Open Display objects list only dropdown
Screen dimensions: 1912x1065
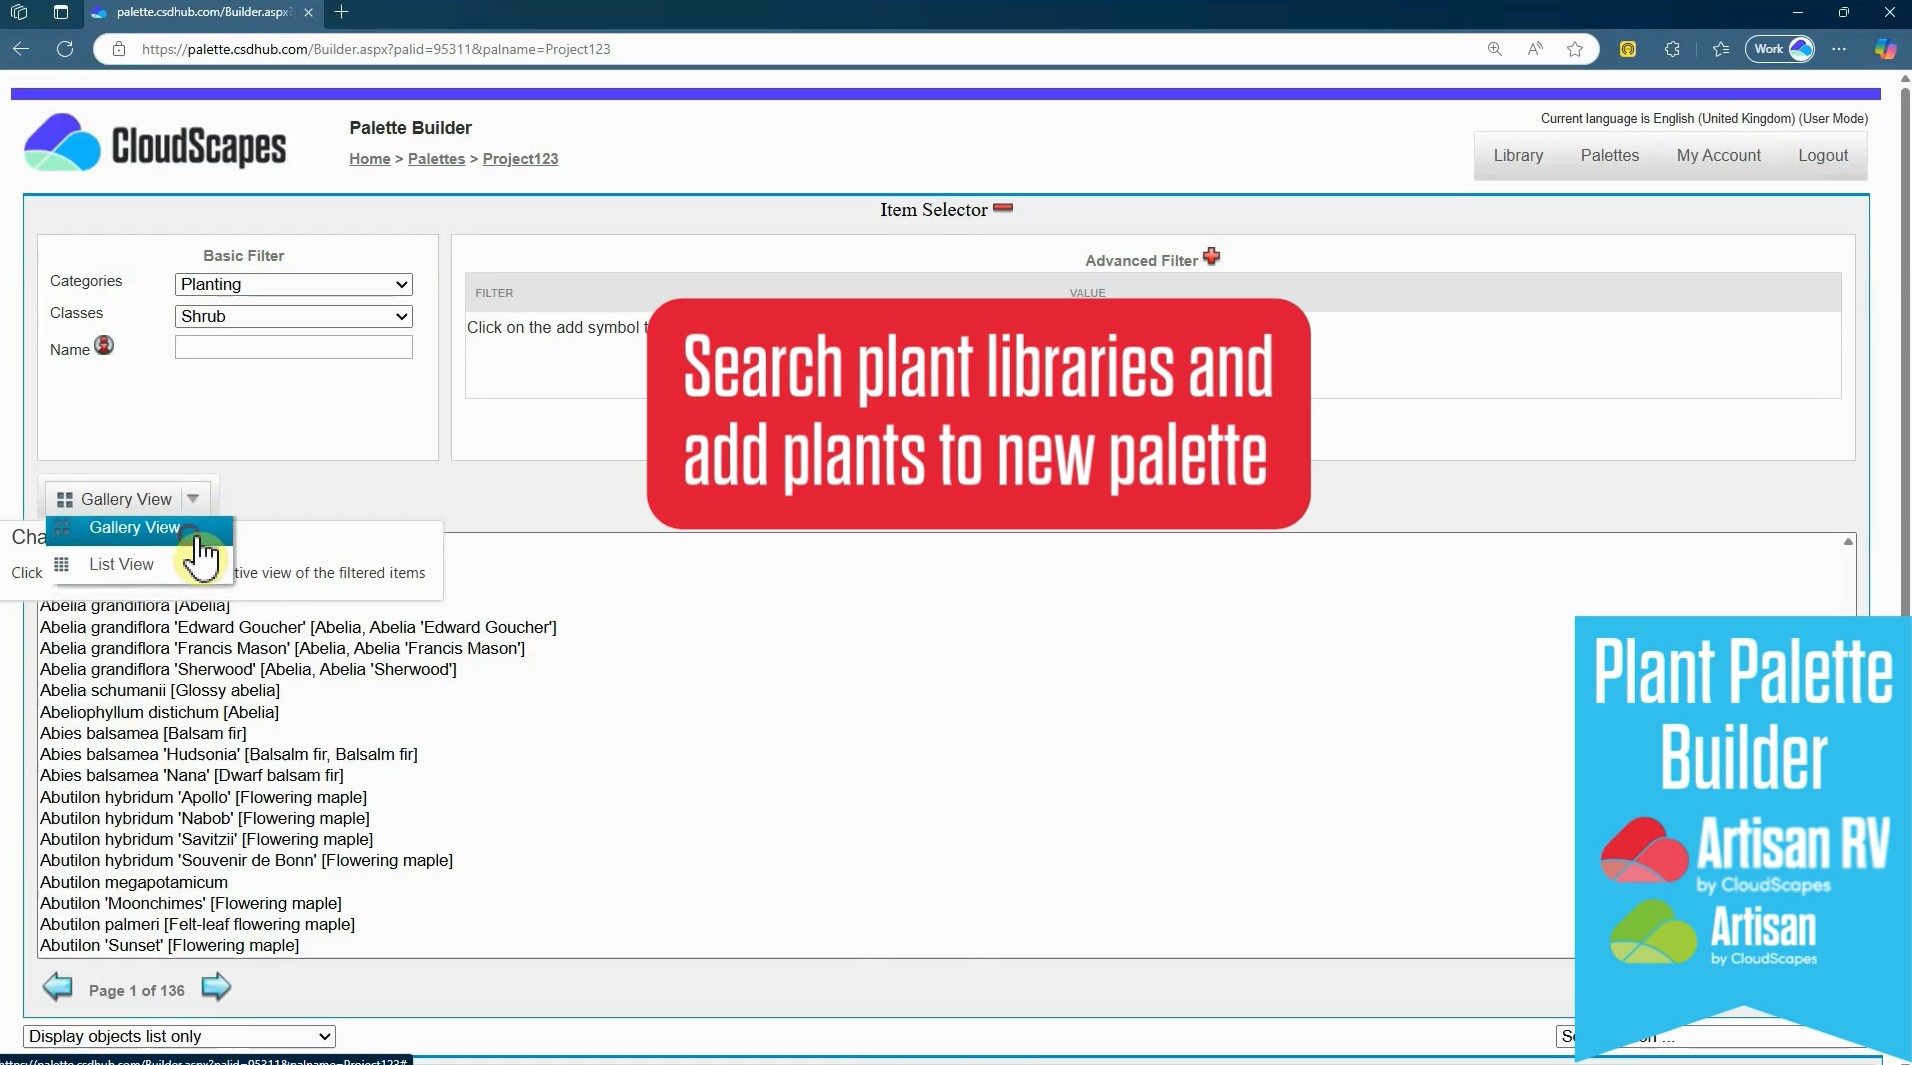click(x=179, y=1036)
